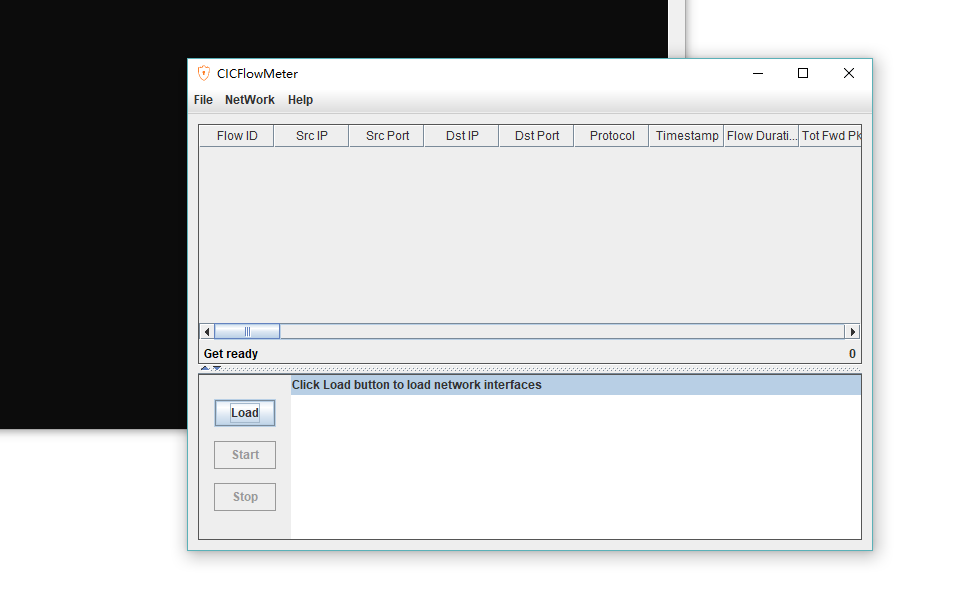Open the Help menu
Screen dimensions: 980x602
point(300,100)
